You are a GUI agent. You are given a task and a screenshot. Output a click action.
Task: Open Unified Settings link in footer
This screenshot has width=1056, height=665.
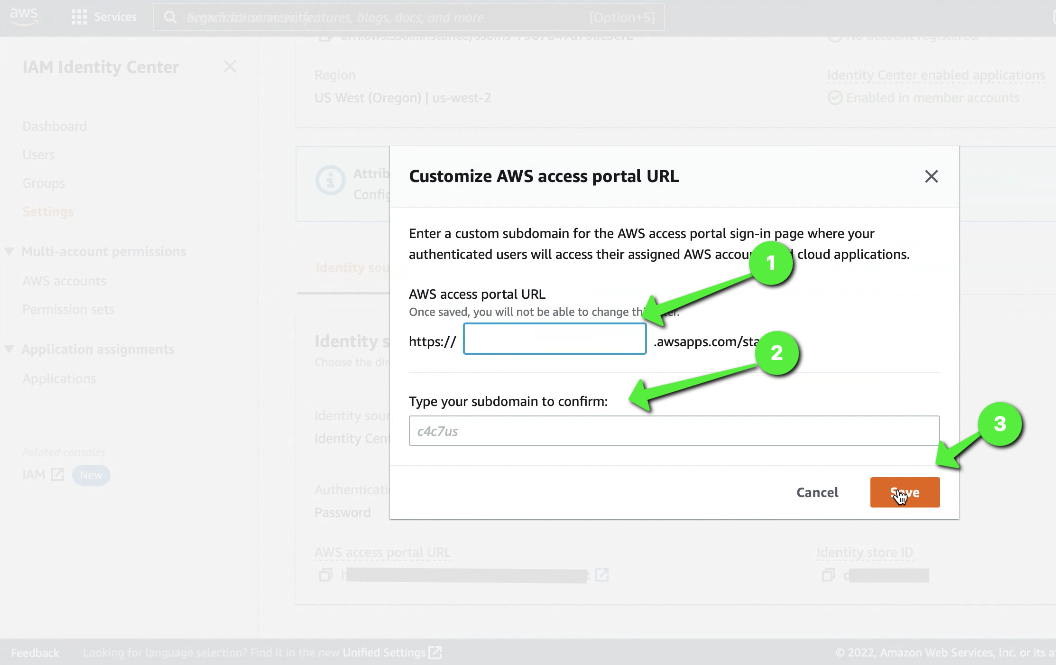click(x=384, y=653)
